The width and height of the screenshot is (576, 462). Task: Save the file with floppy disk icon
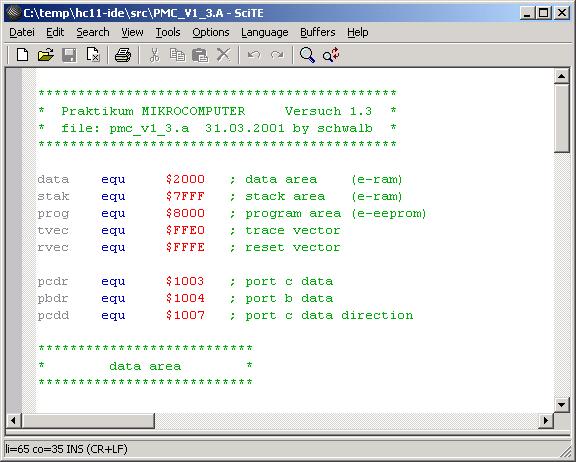pyautogui.click(x=69, y=55)
